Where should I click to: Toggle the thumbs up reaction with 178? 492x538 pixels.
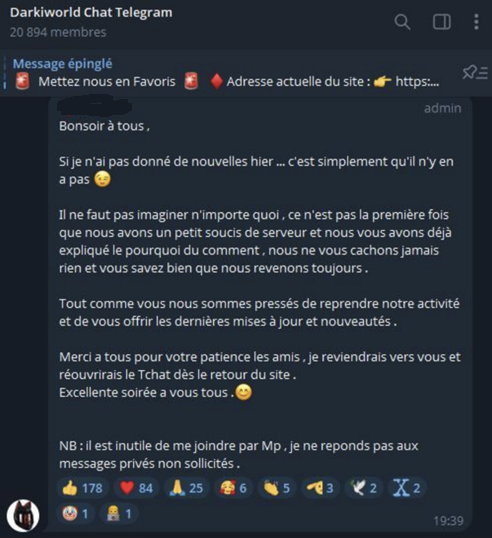pos(82,488)
